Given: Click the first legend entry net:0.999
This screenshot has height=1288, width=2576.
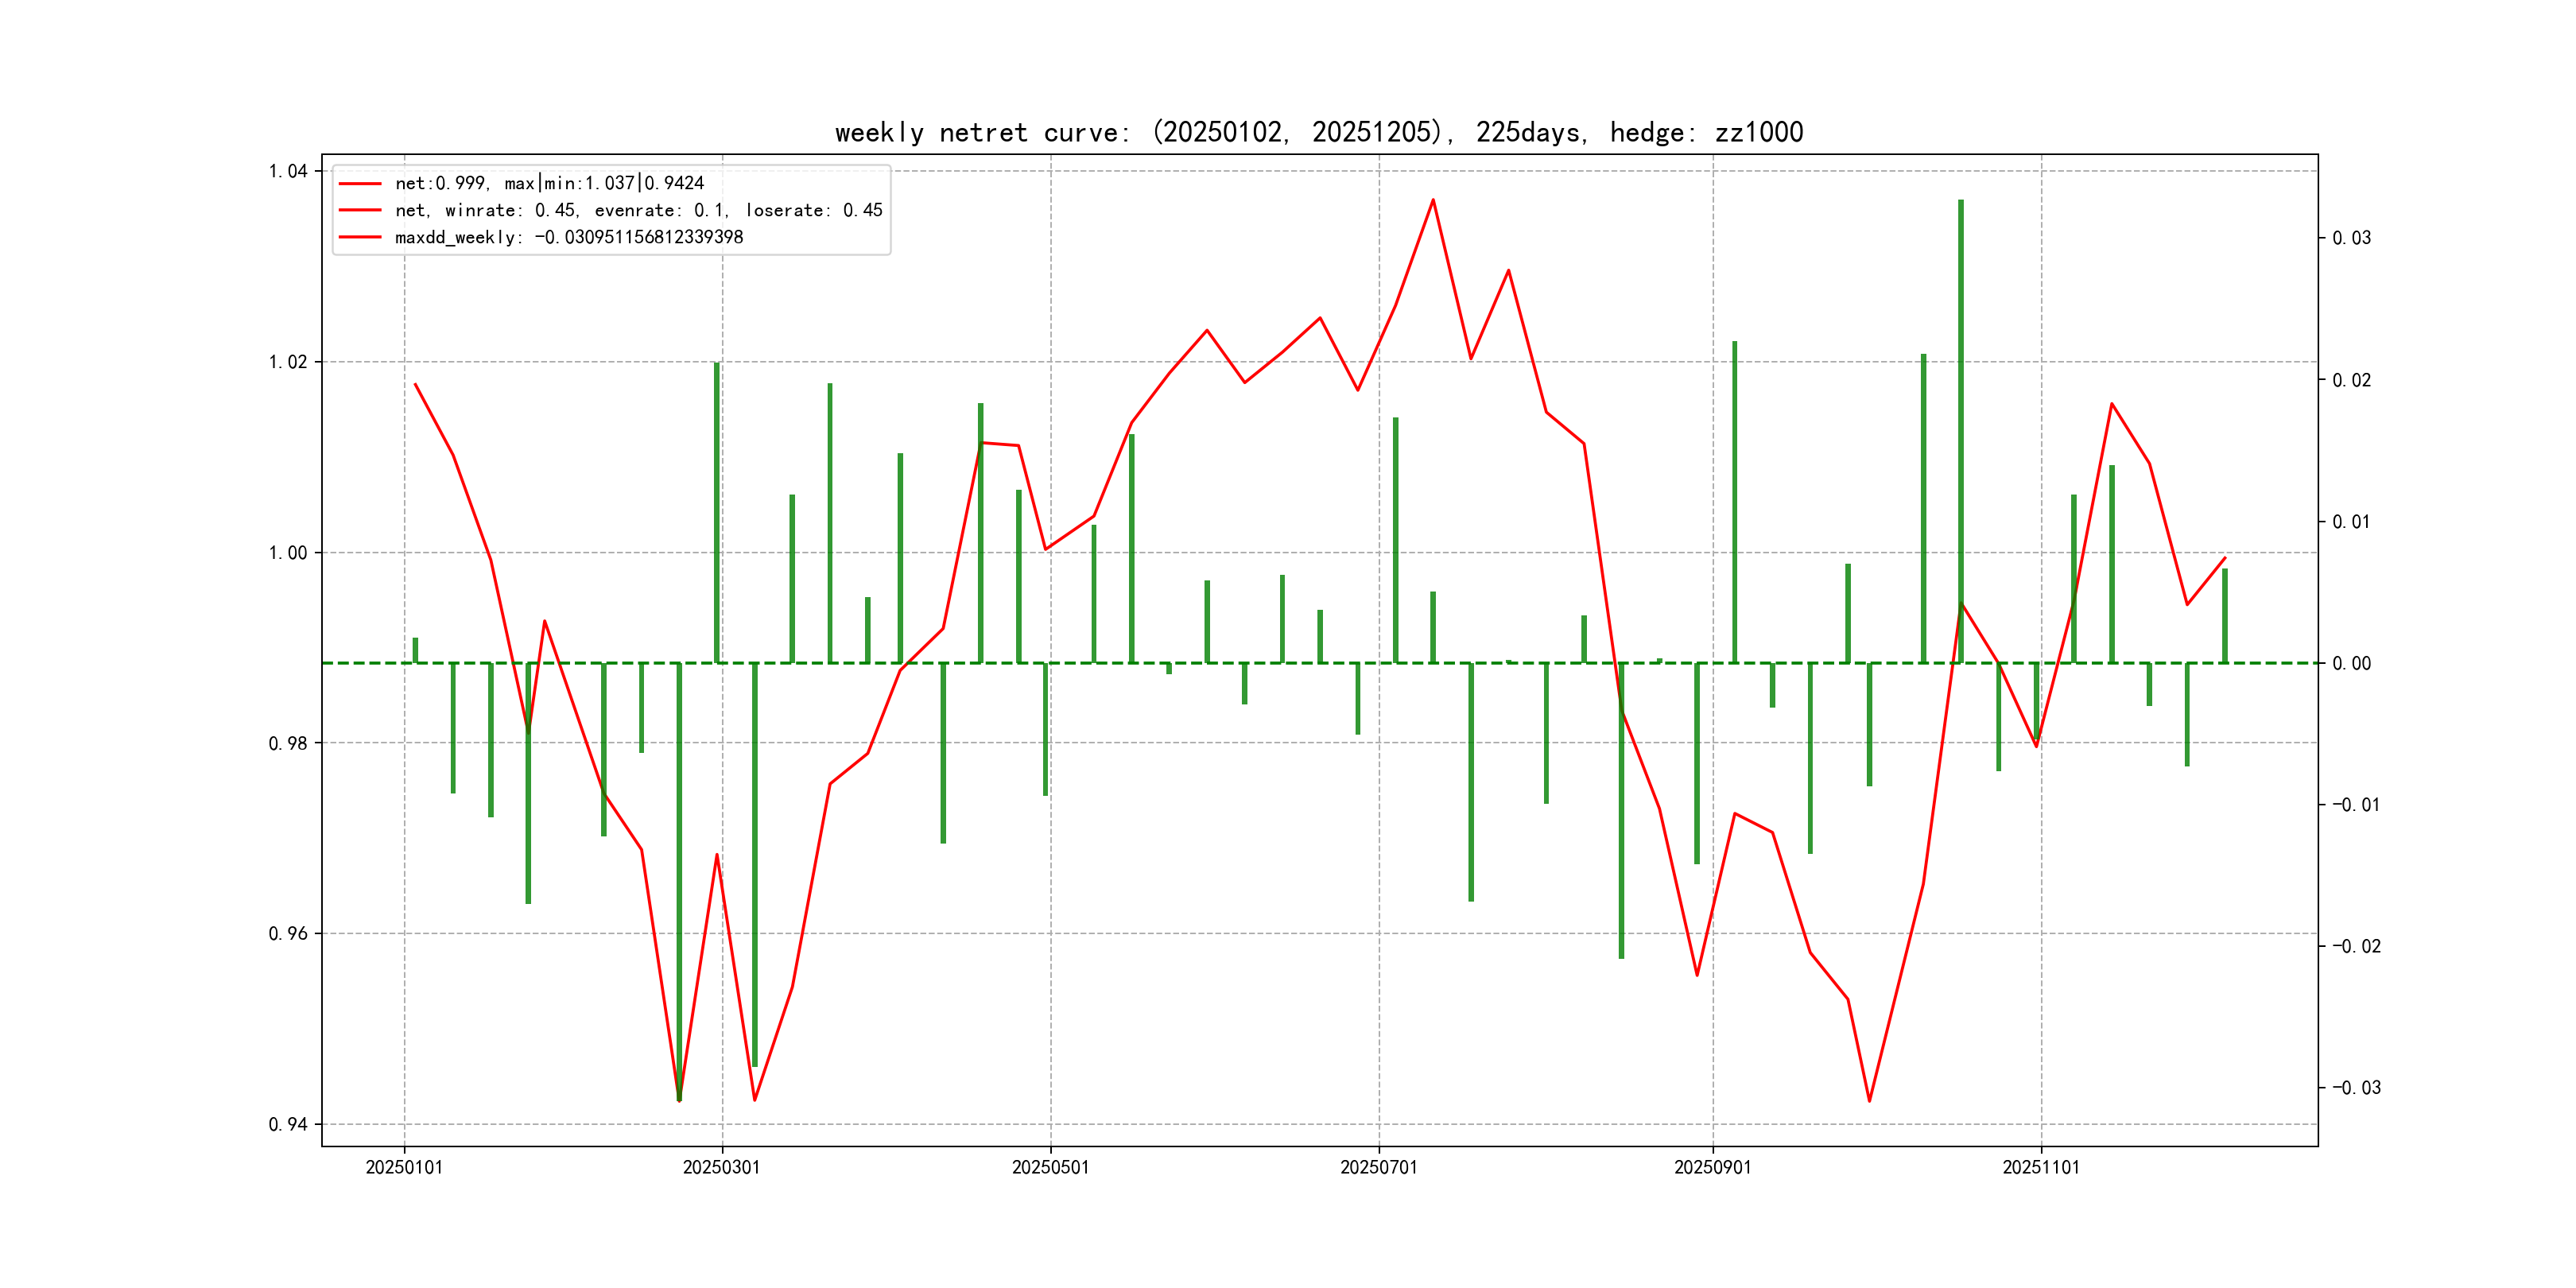Looking at the screenshot, I should tap(549, 183).
